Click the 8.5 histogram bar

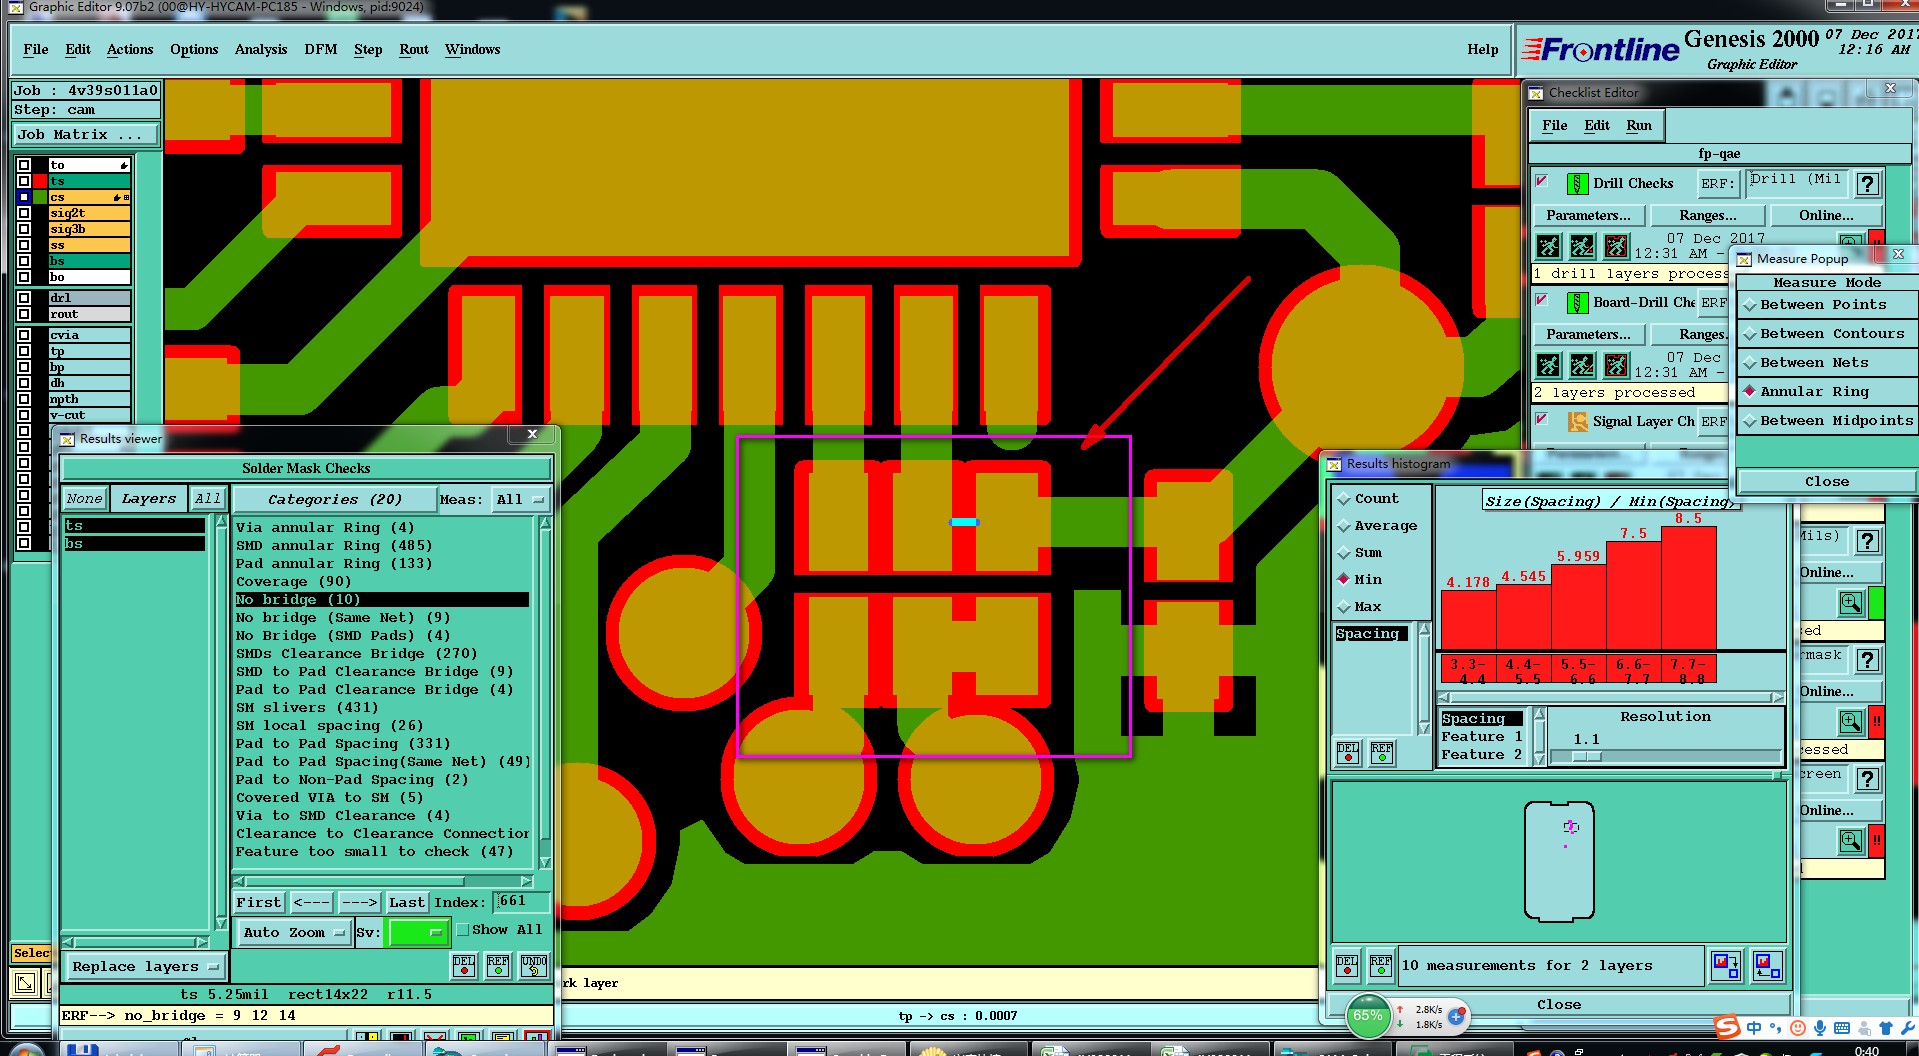[x=1688, y=588]
